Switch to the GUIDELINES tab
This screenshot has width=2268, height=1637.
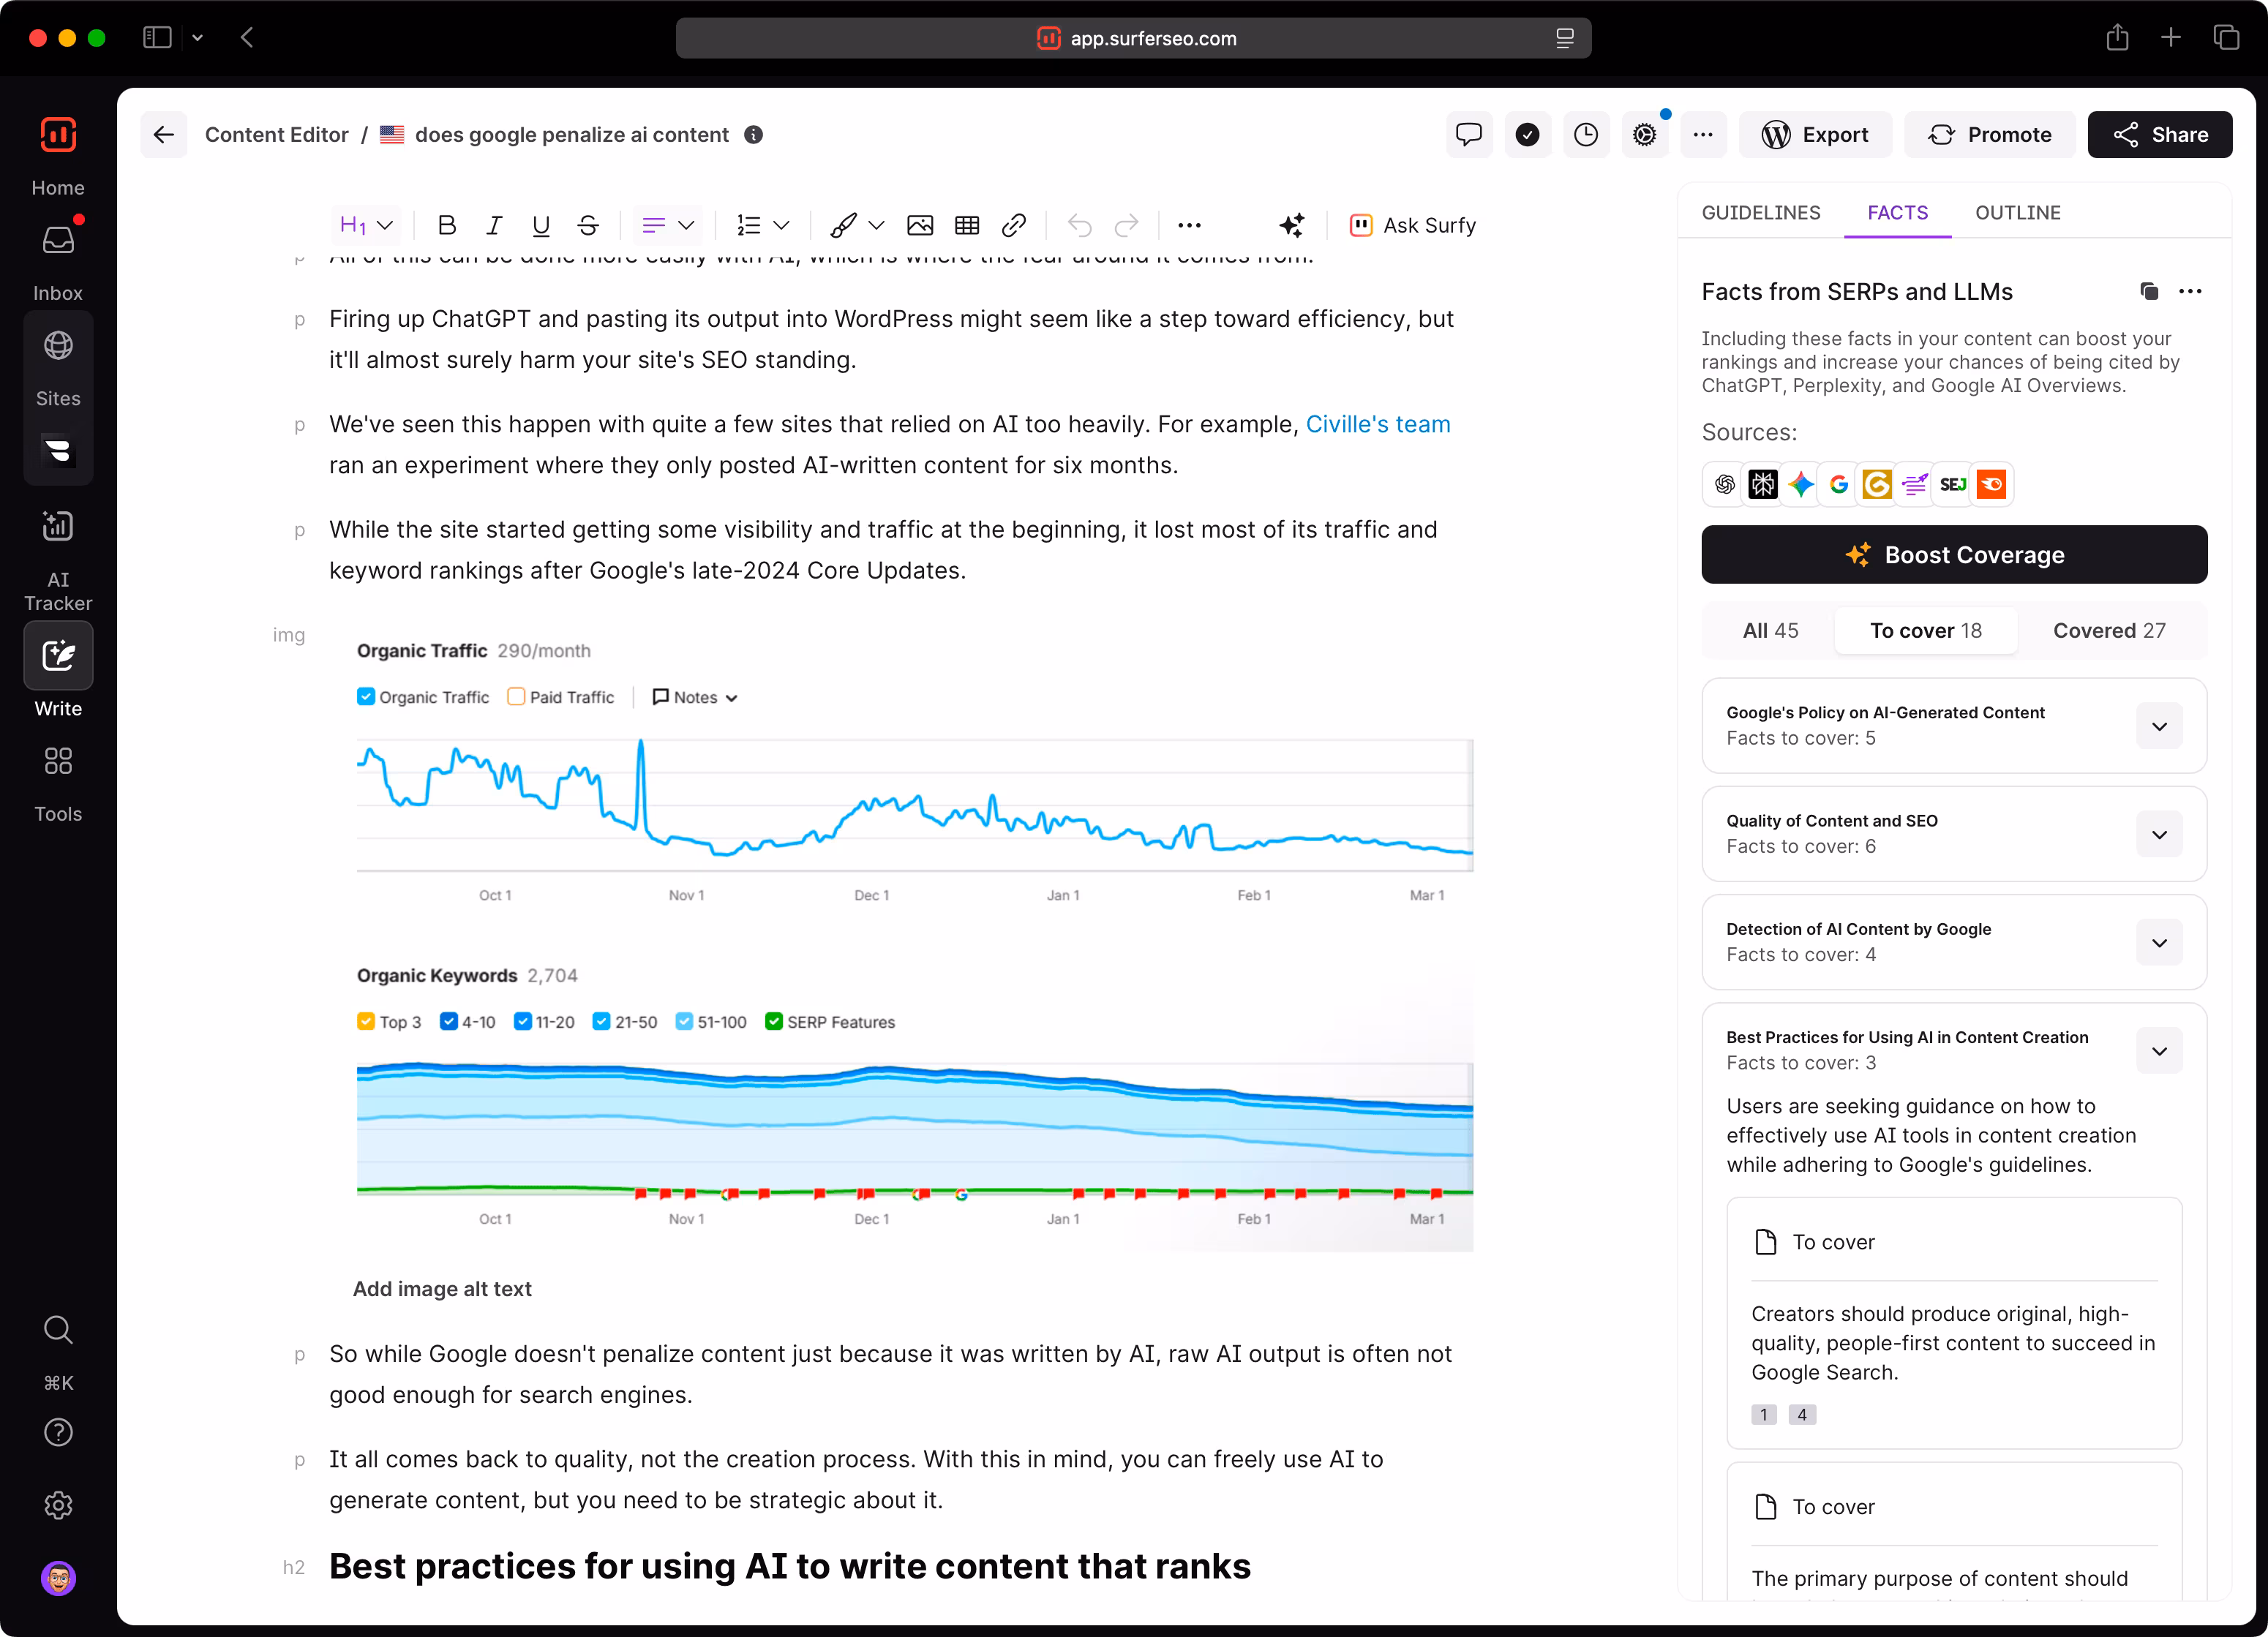pos(1761,213)
